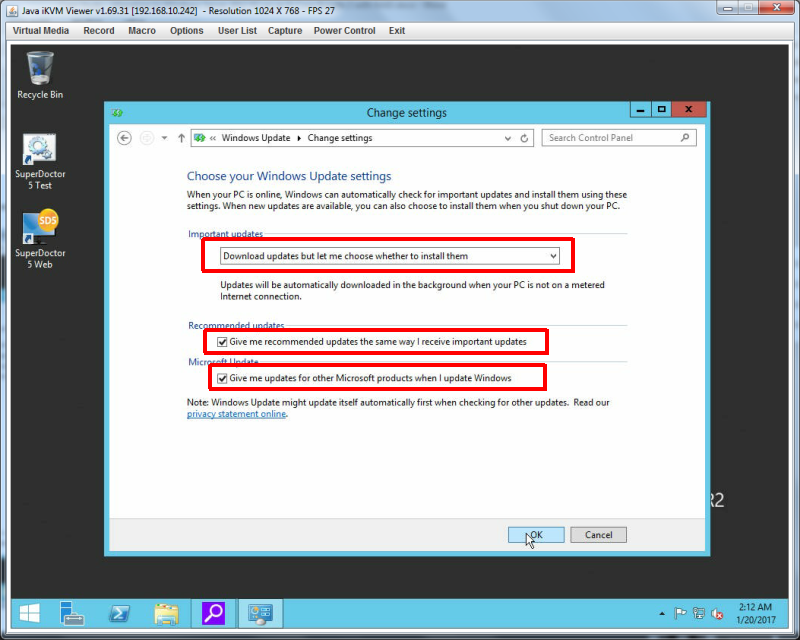Minimize the Java iKVM Viewer window

(x=728, y=8)
